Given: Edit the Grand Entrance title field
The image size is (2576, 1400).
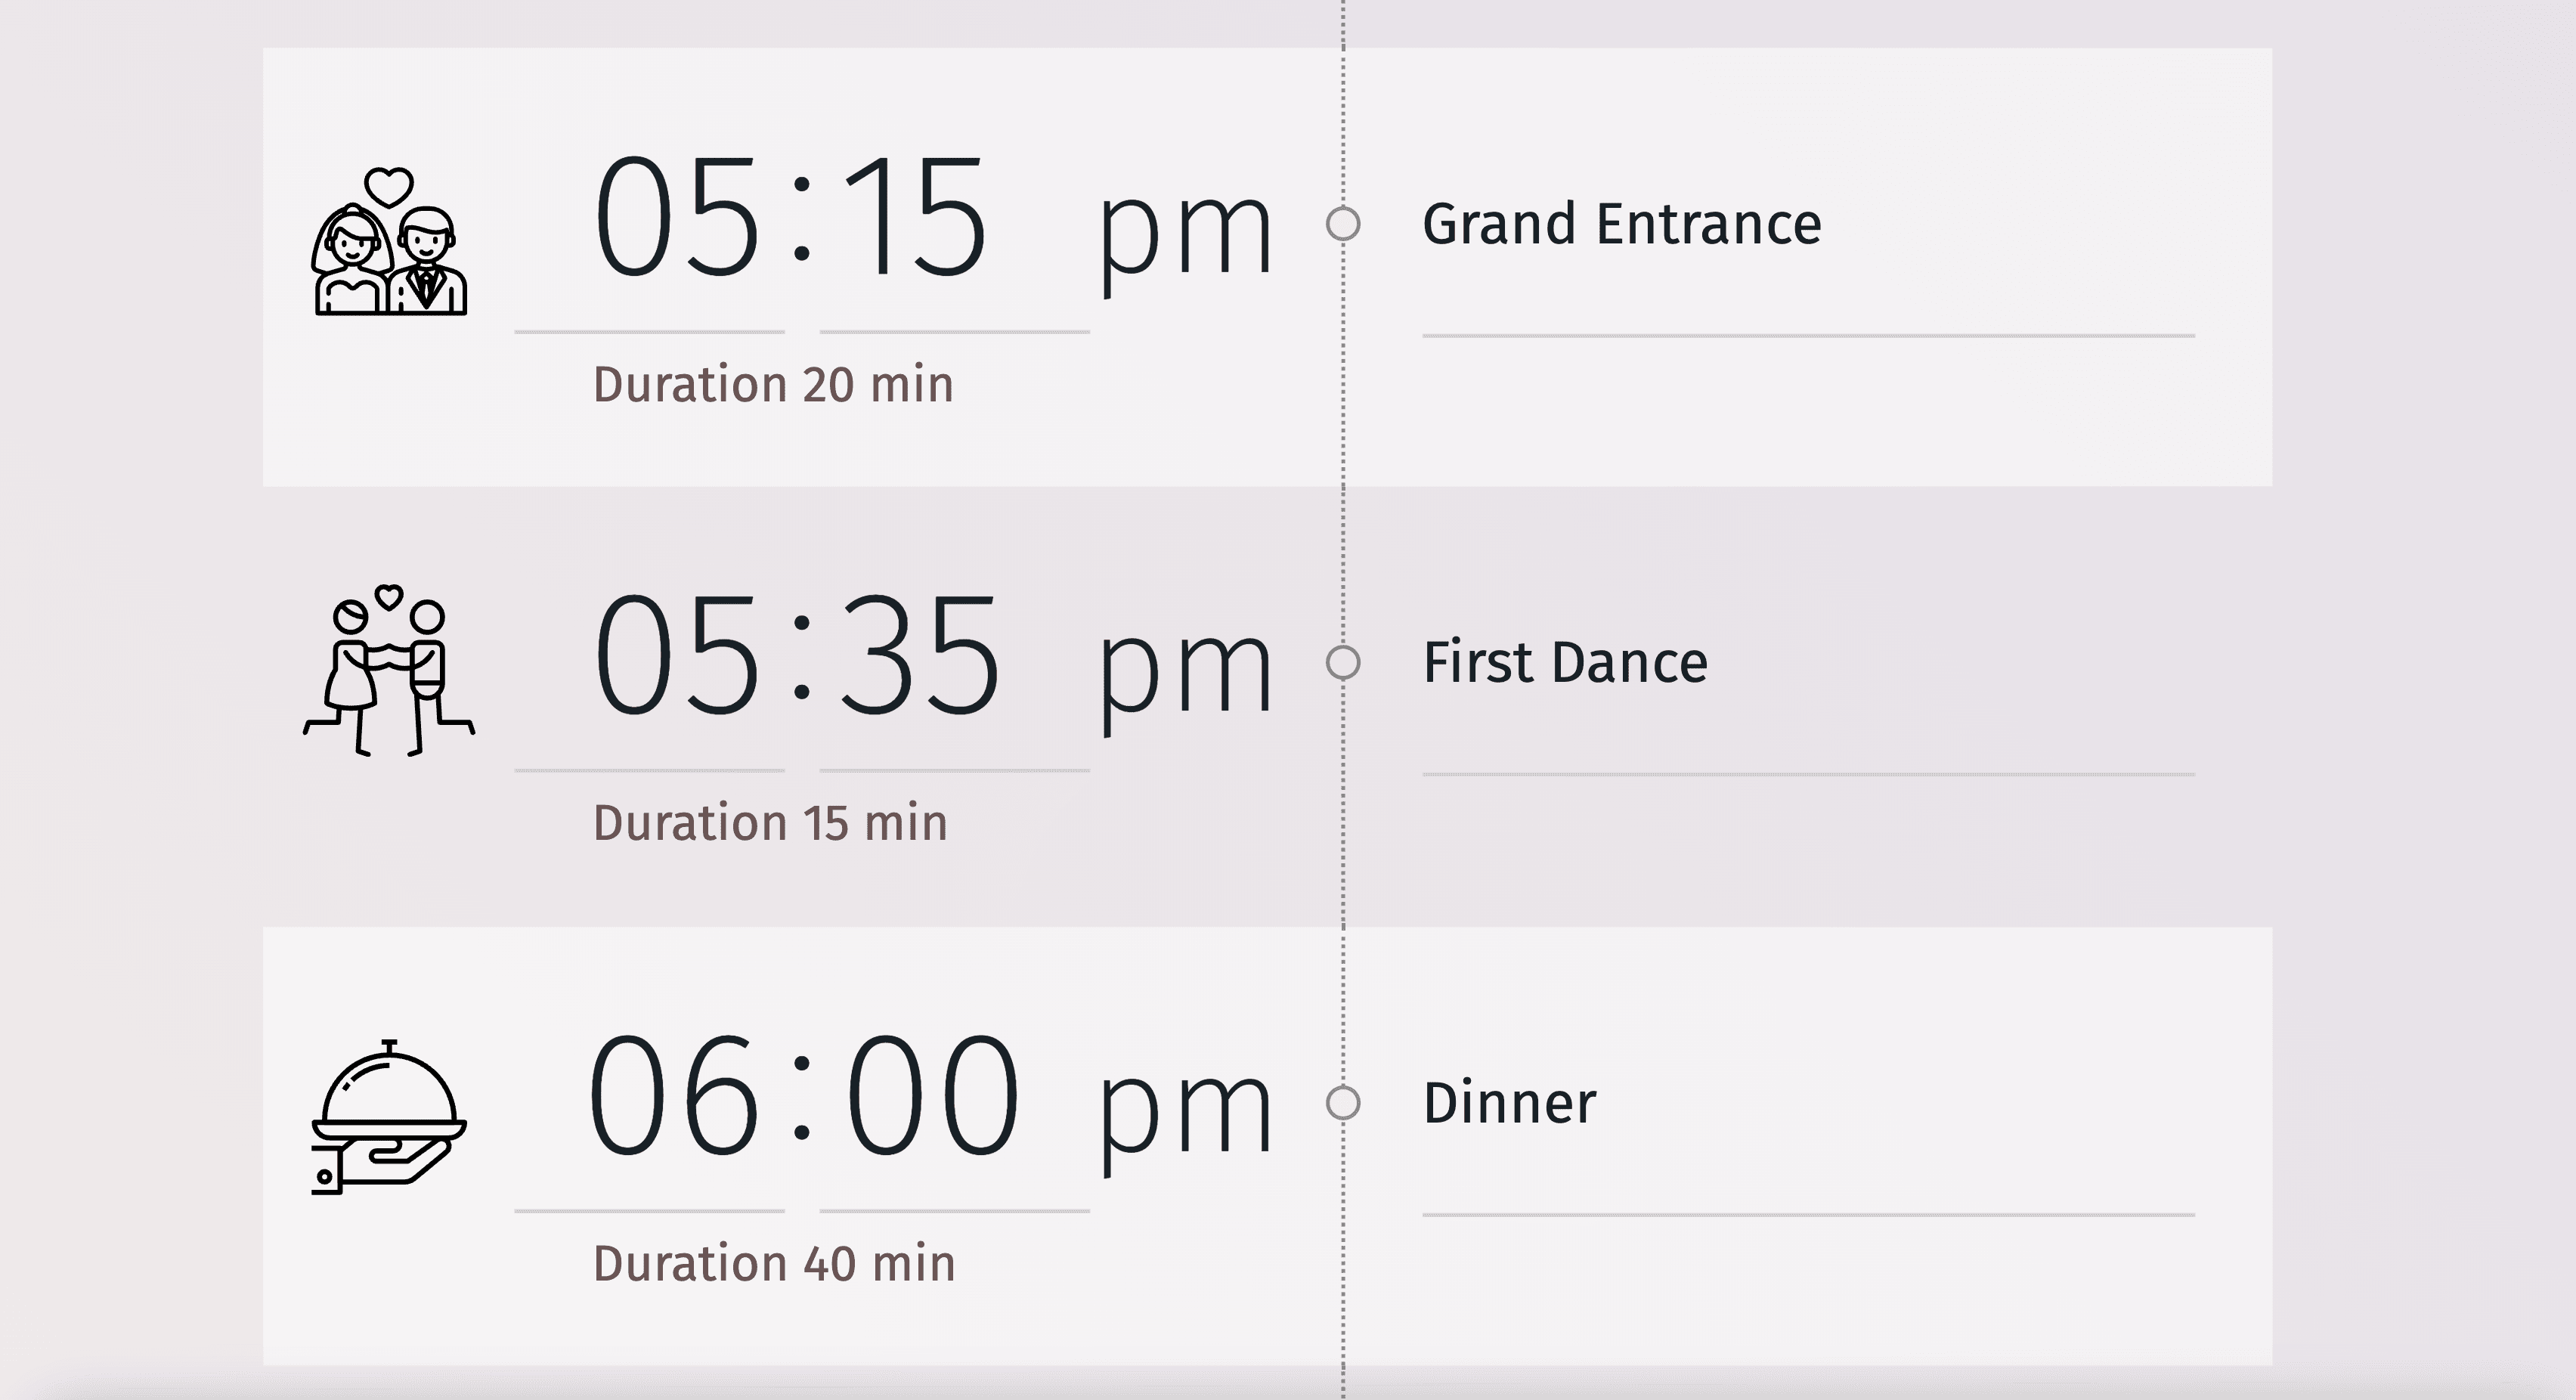Looking at the screenshot, I should coord(1621,224).
